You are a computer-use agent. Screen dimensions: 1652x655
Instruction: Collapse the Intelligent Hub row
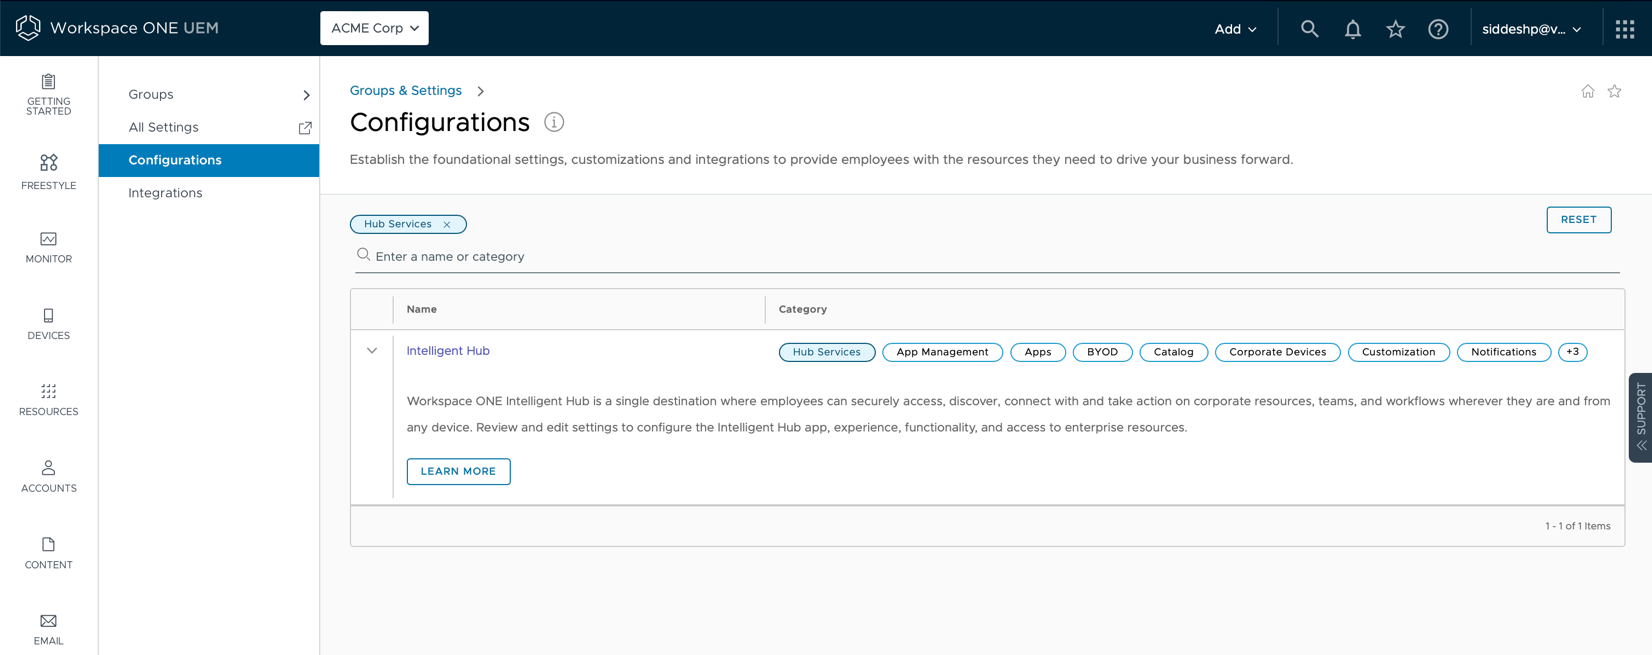(x=372, y=351)
